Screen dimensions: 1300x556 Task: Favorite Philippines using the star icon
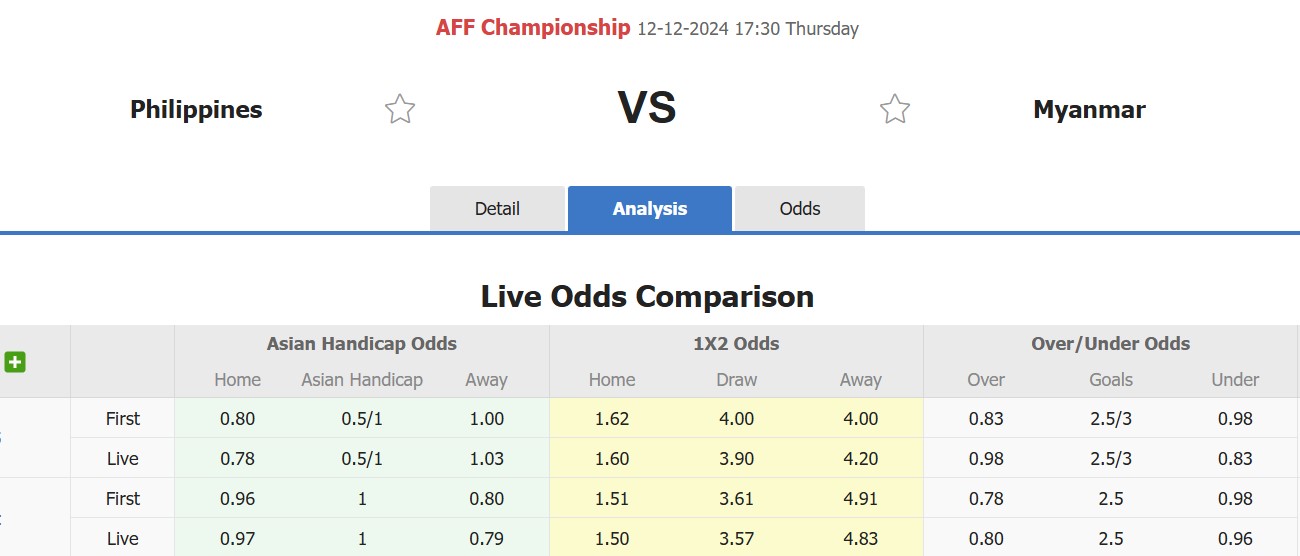click(x=400, y=109)
